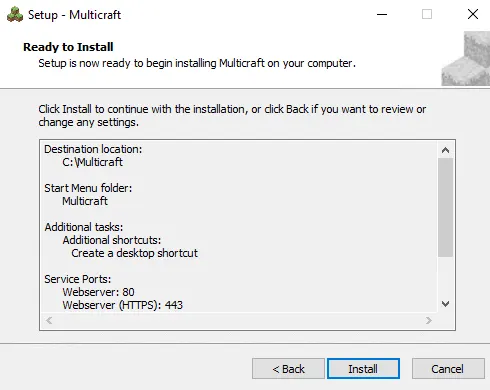Start installation with the Install button
Screen dimensions: 490x390
coord(363,369)
